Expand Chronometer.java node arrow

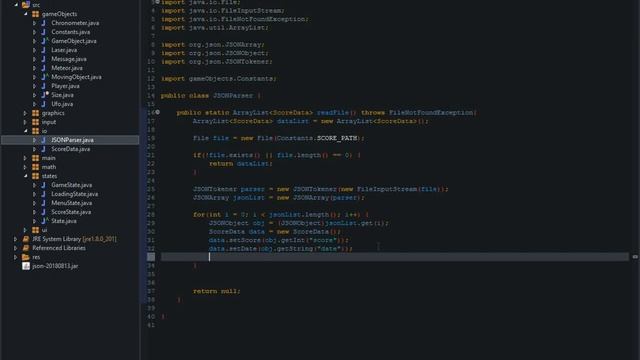click(35, 23)
